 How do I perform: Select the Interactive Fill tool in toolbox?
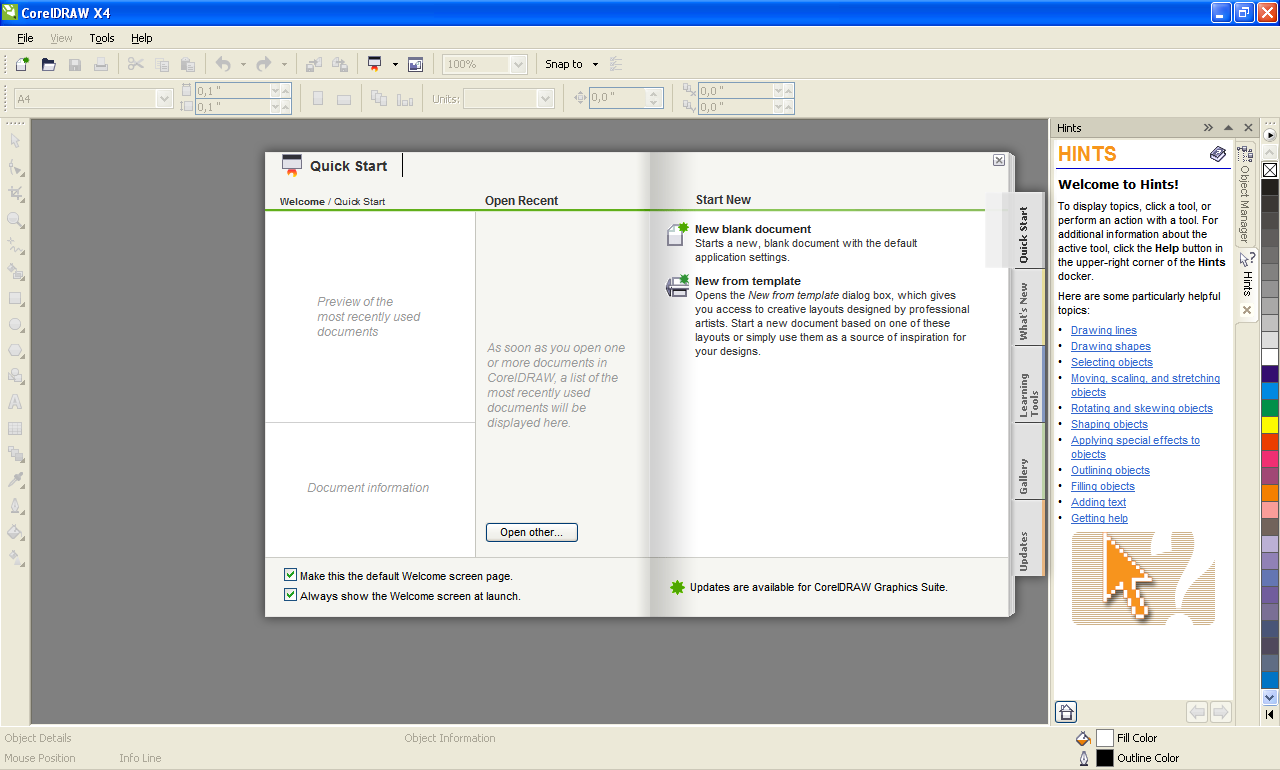click(16, 558)
